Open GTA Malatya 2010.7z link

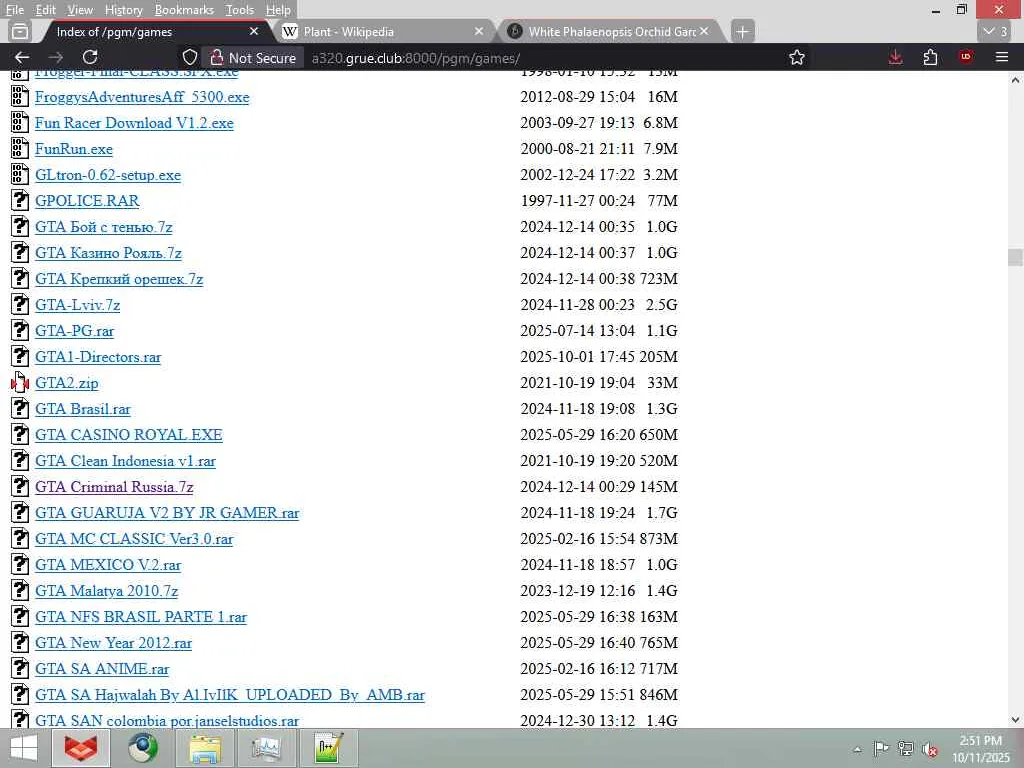[x=106, y=591]
